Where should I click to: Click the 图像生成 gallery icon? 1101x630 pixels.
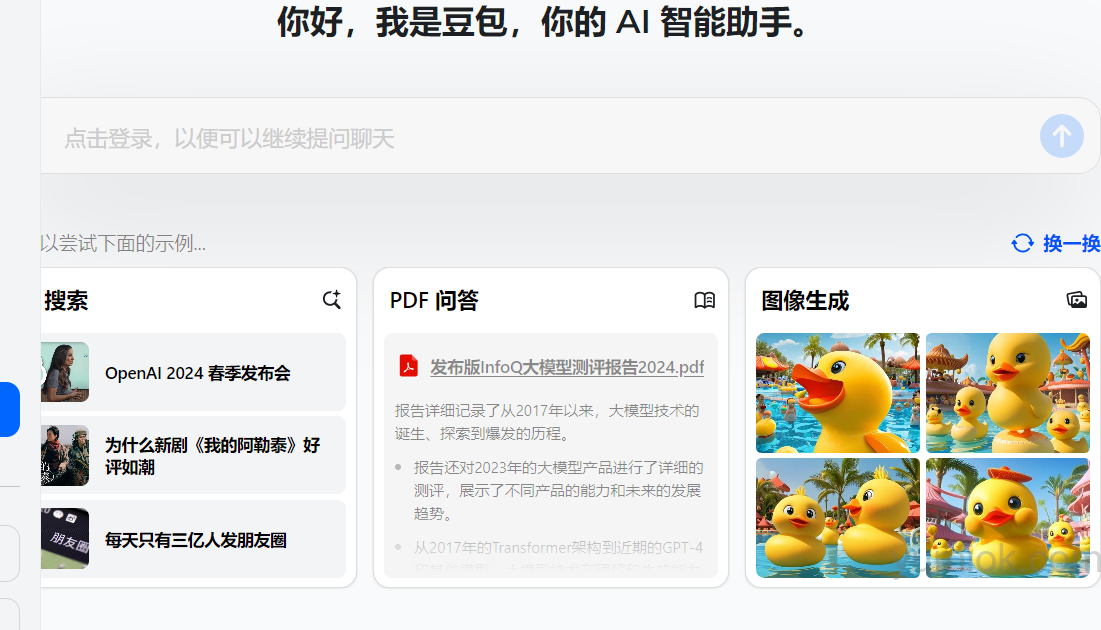pyautogui.click(x=1076, y=300)
